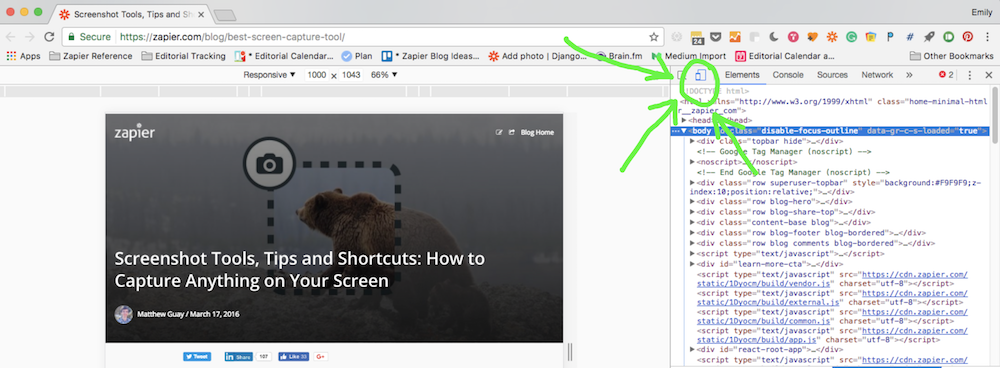Screen dimensions: 1000x368
Task: Click the rocket extension icon
Action: click(929, 37)
